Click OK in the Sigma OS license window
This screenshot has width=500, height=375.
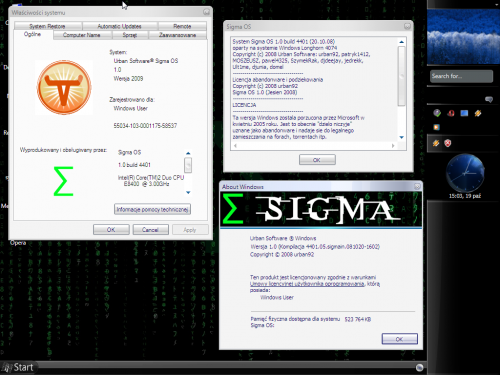[317, 160]
